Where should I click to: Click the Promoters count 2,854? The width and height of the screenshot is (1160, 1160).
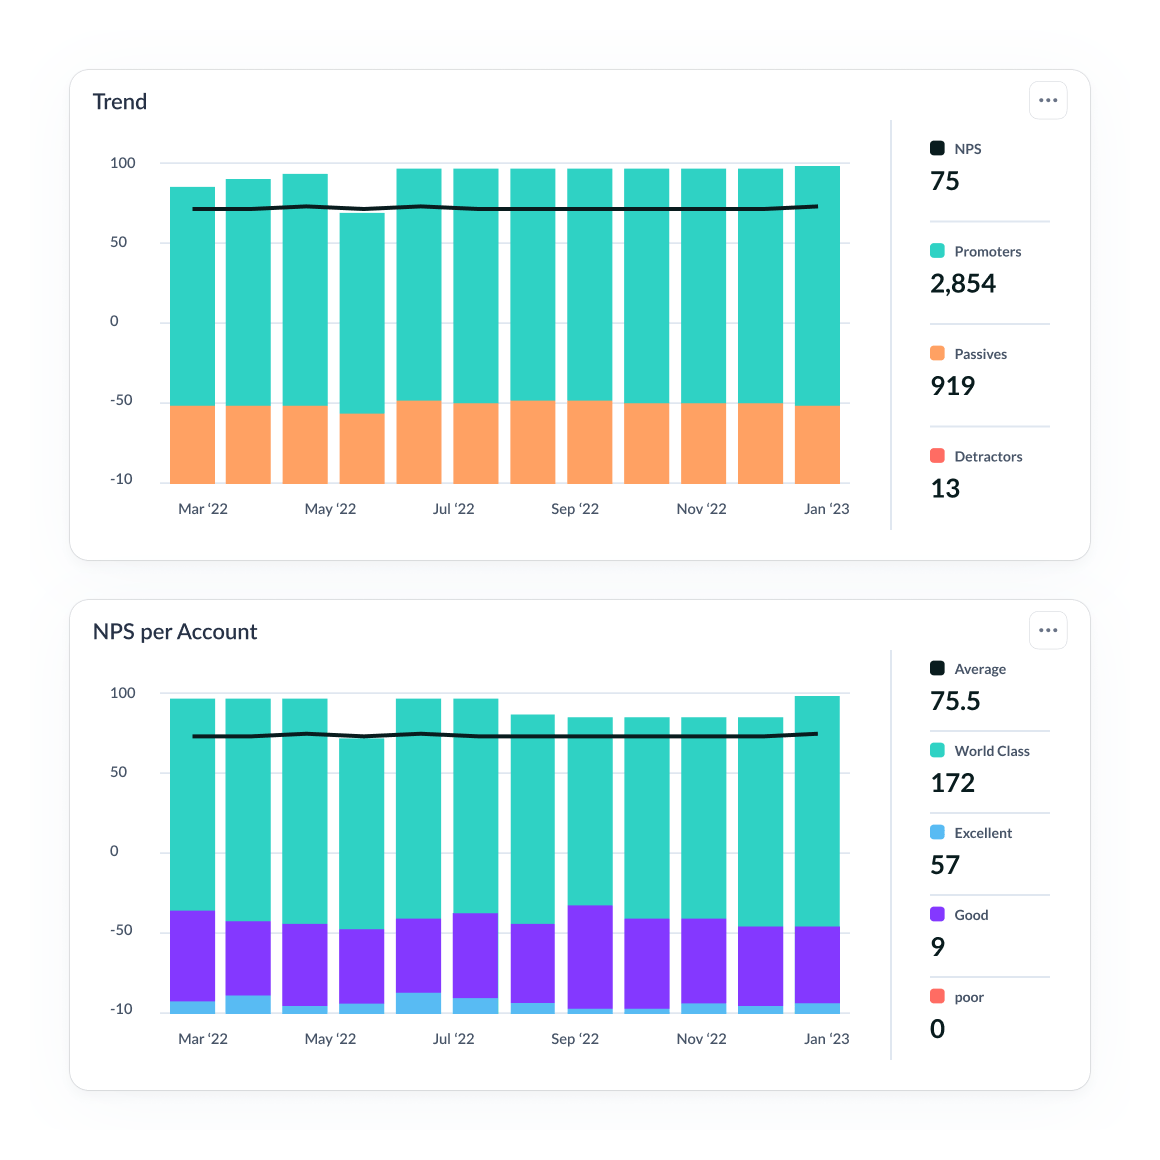[962, 283]
